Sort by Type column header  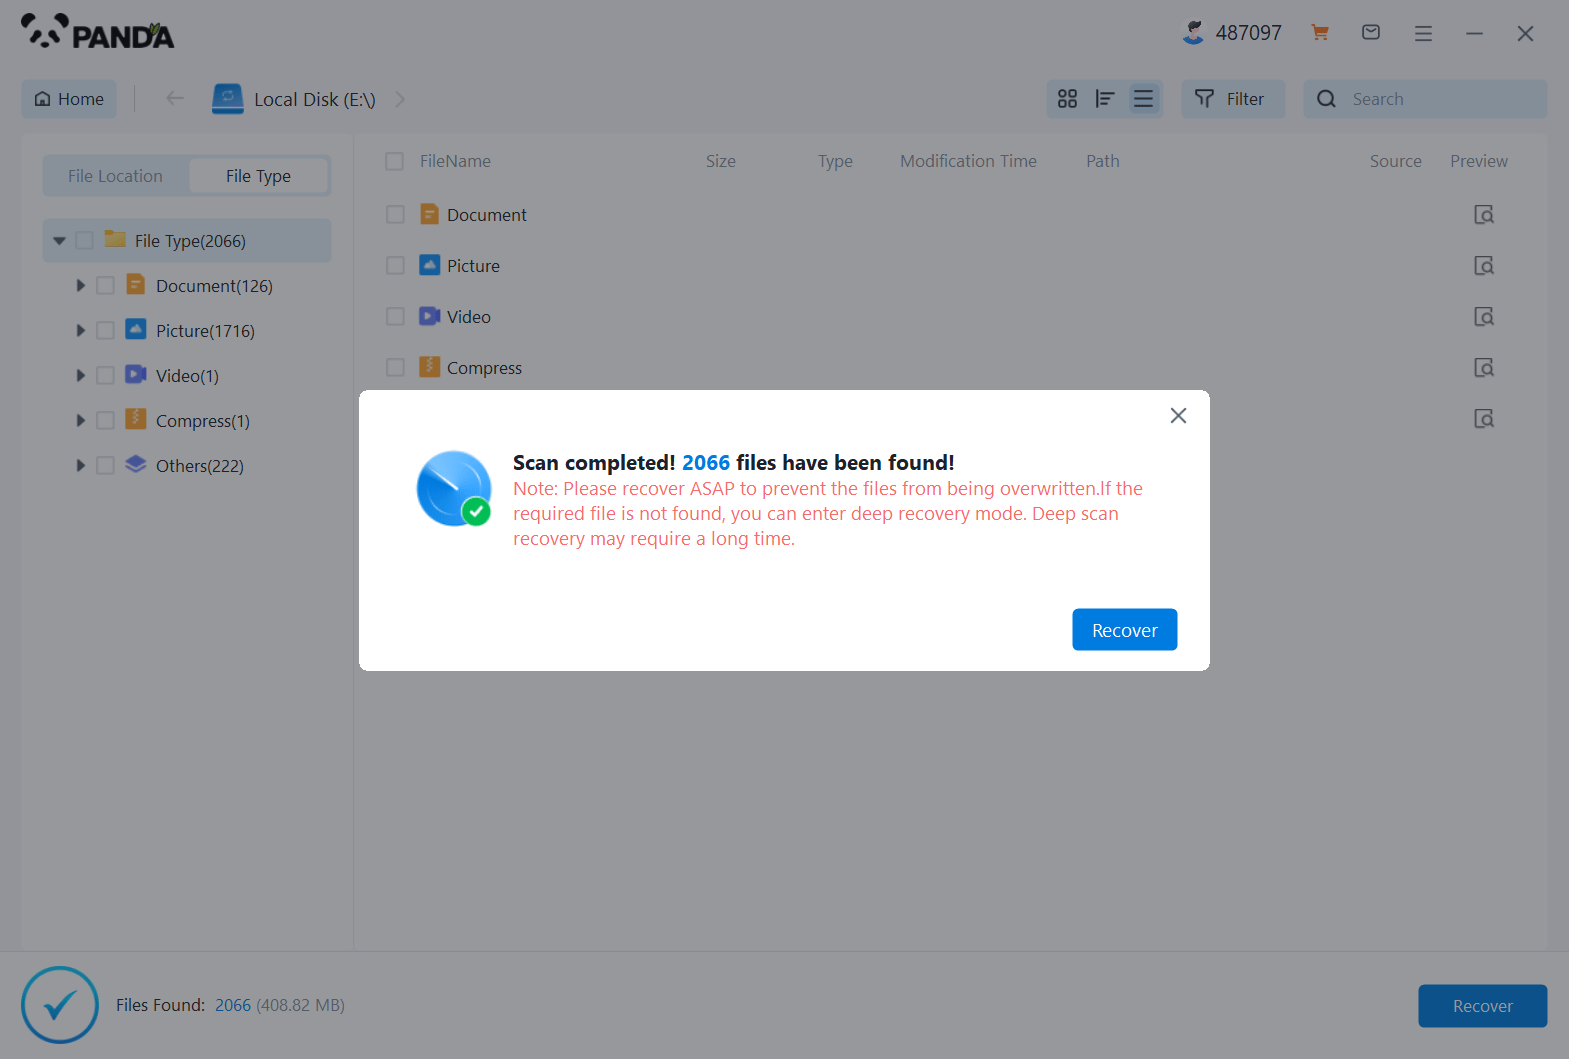pos(835,161)
